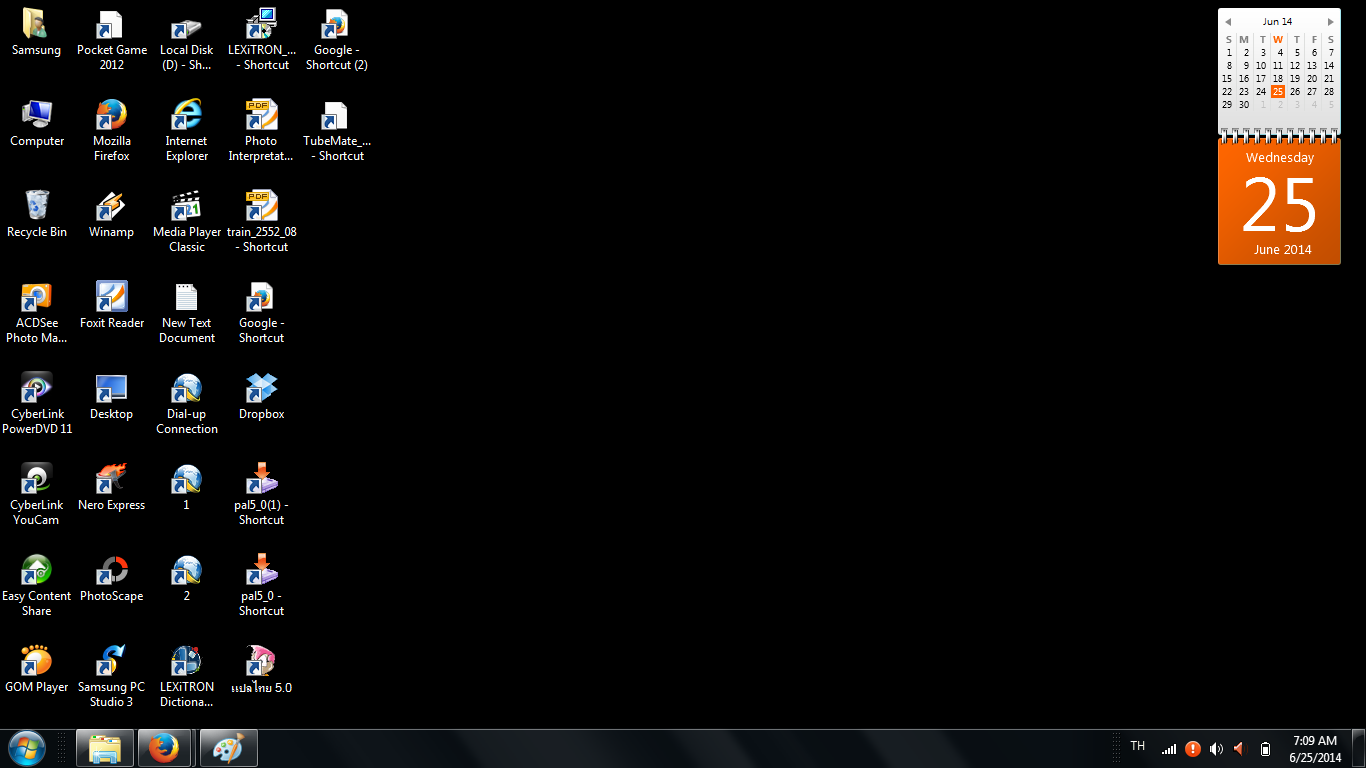The image size is (1366, 768).
Task: Select the Mozilla Firefox desktop shortcut
Action: click(112, 131)
